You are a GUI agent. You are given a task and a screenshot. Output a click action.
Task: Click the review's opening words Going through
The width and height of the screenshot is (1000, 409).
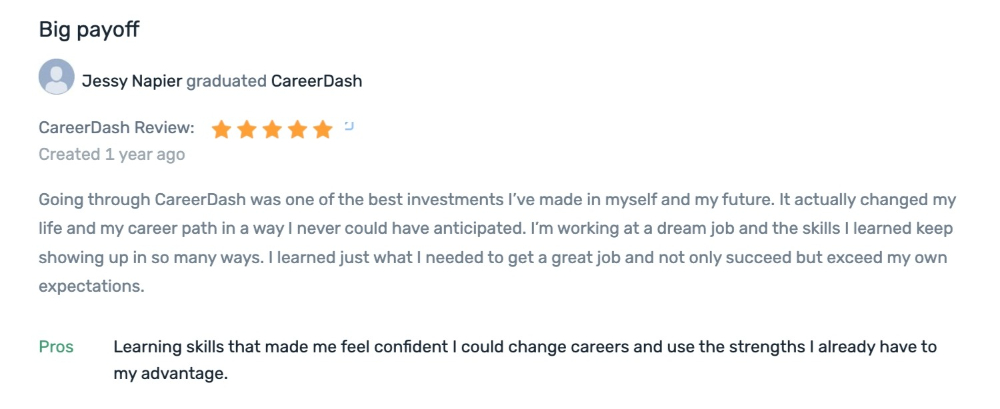(94, 200)
